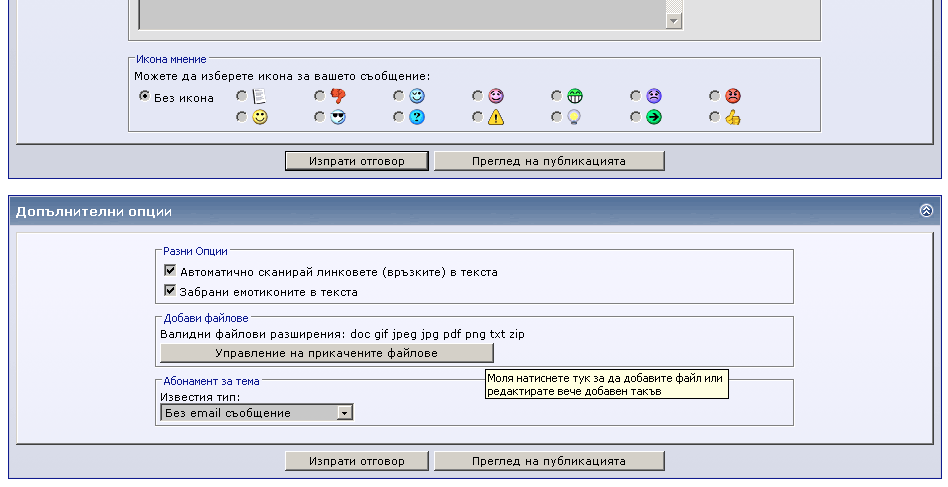Image resolution: width=948 pixels, height=487 pixels.
Task: Collapse the 'Допълнителни опции' panel
Action: pos(926,211)
